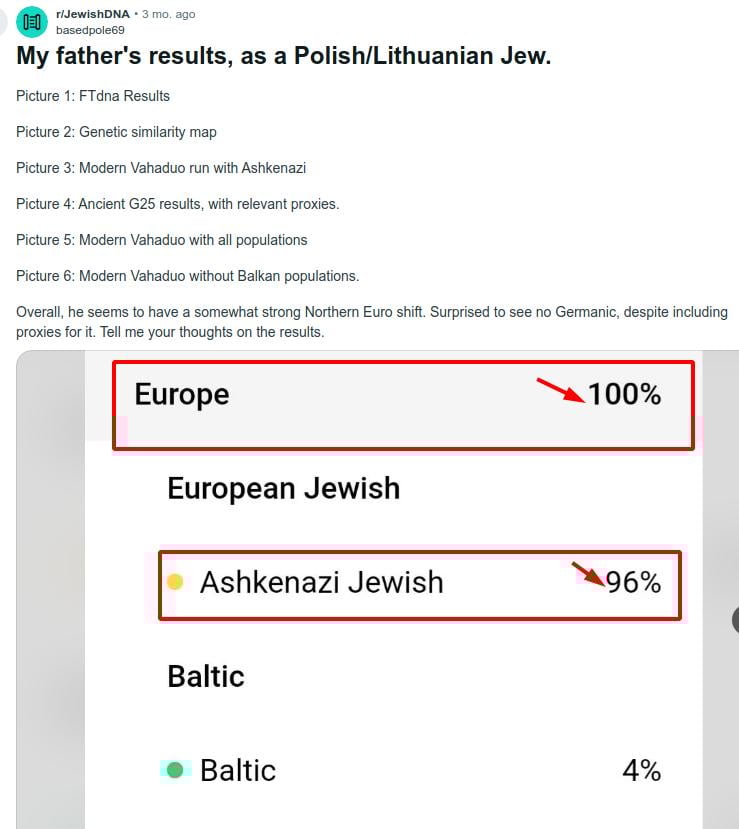Viewport: 739px width, 829px height.
Task: Click the '3 mo. ago' post timestamp
Action: [169, 14]
